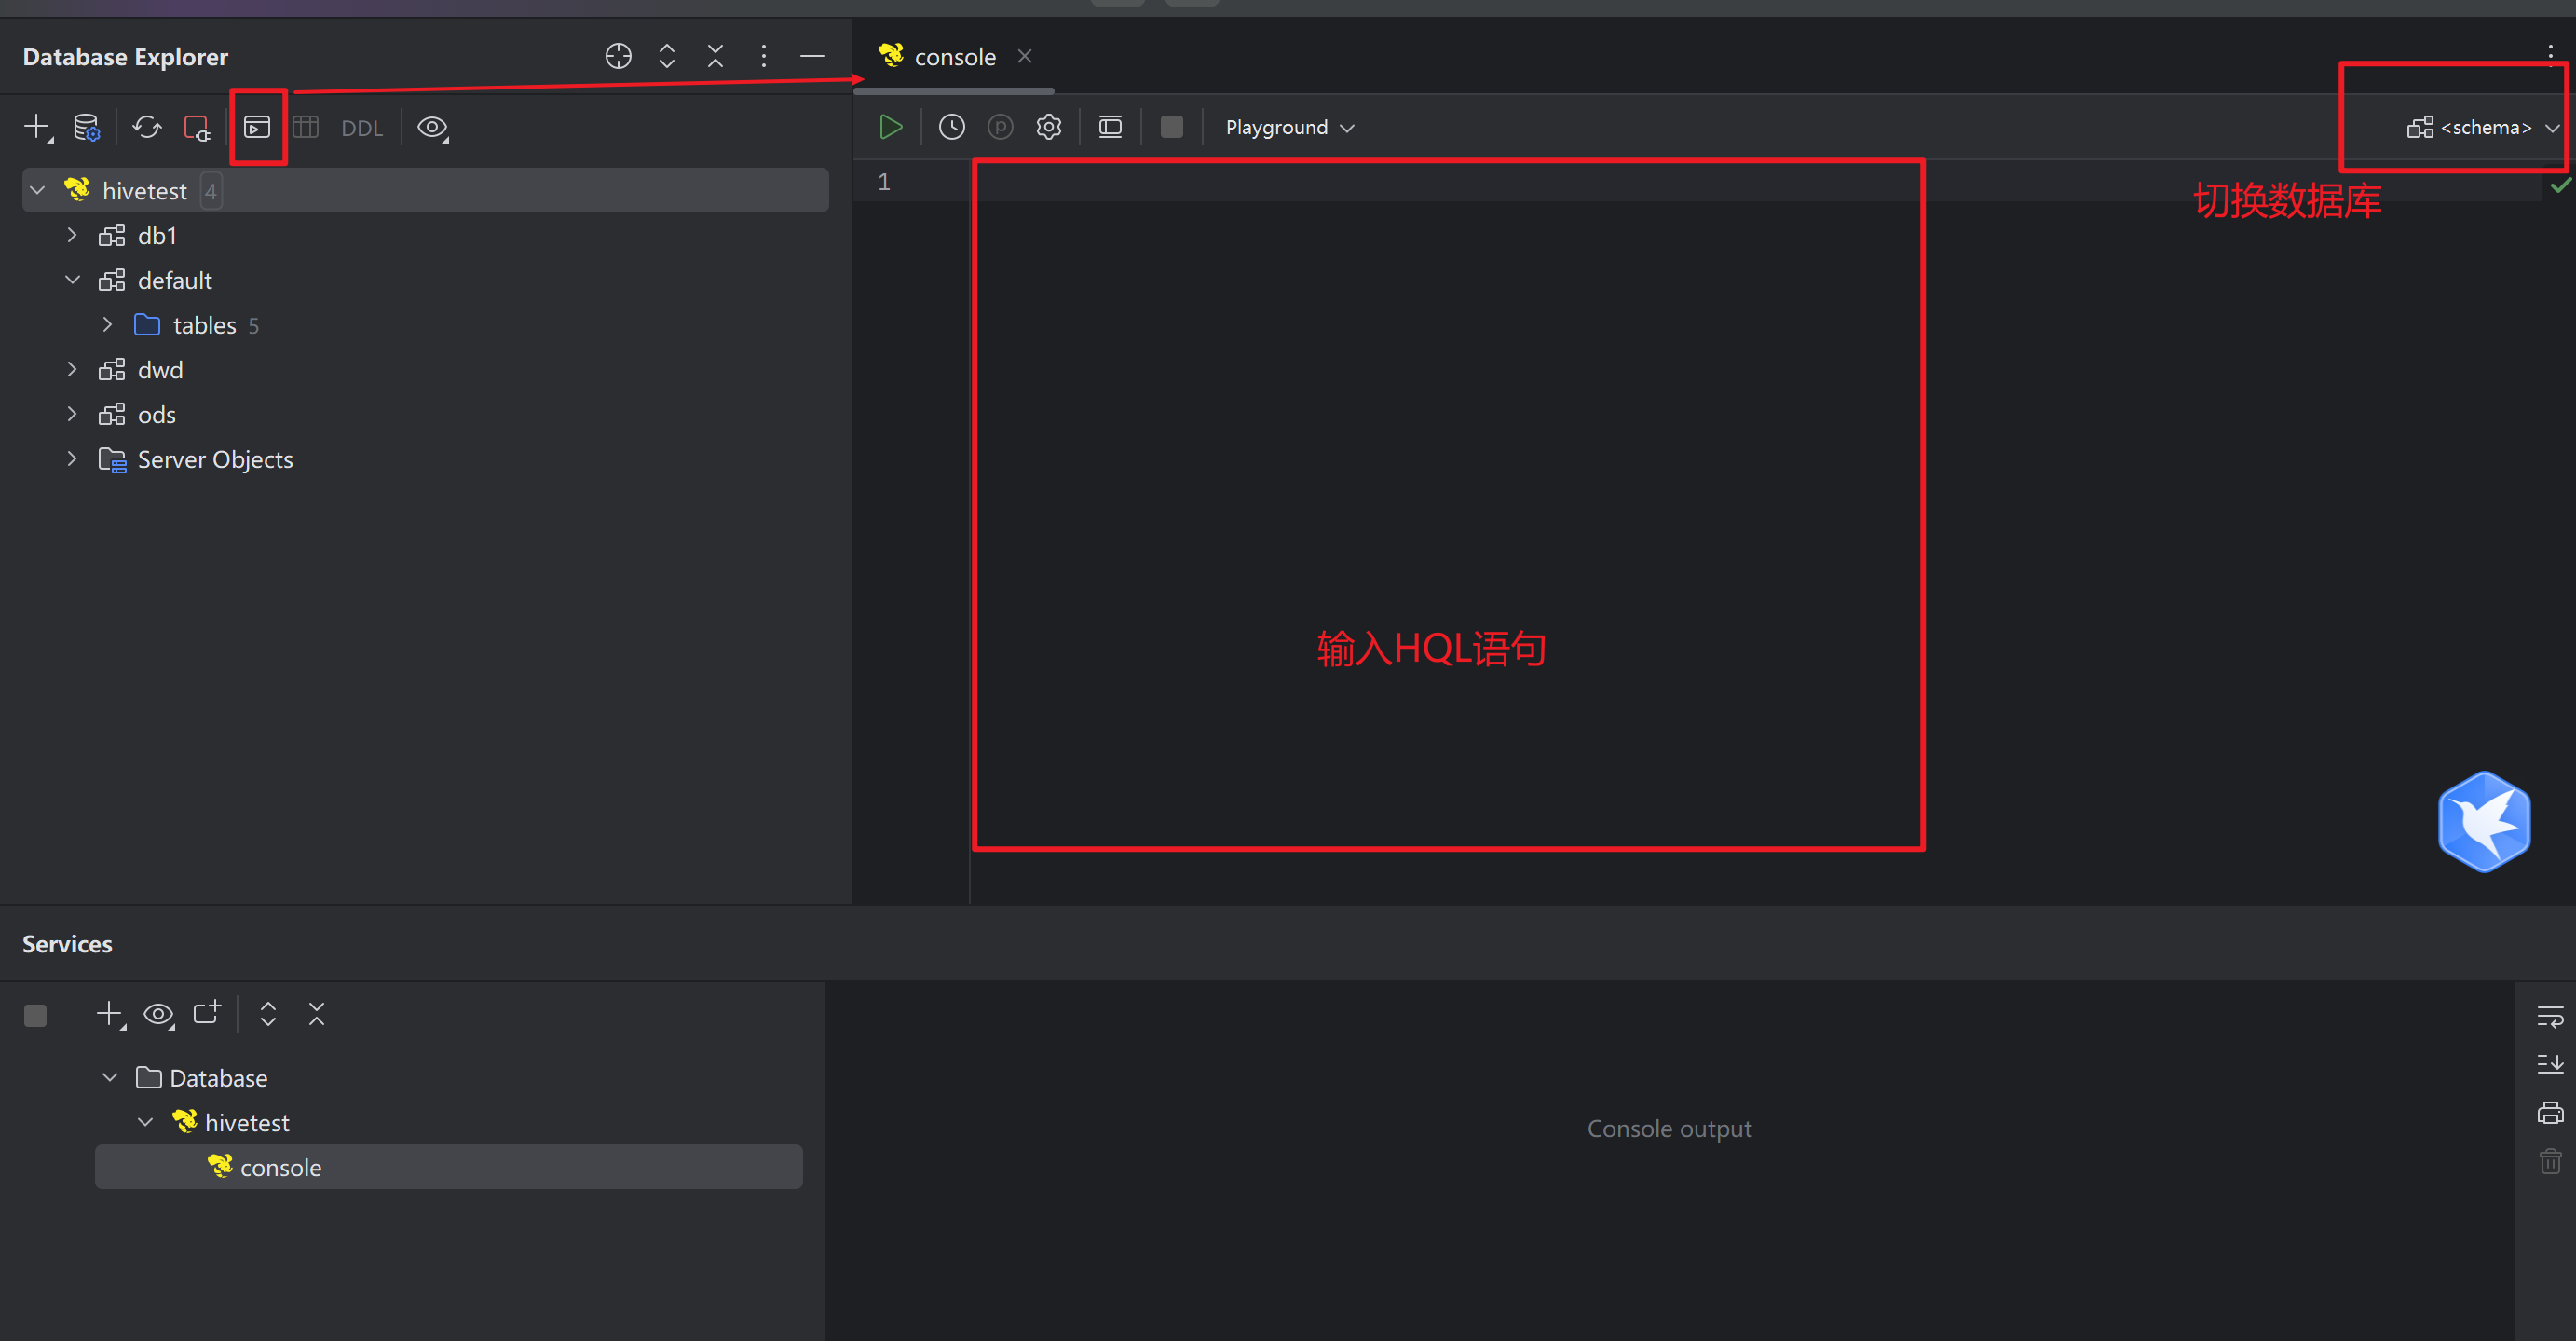The width and height of the screenshot is (2576, 1341).
Task: Expand the db1 schema node
Action: pos(72,235)
